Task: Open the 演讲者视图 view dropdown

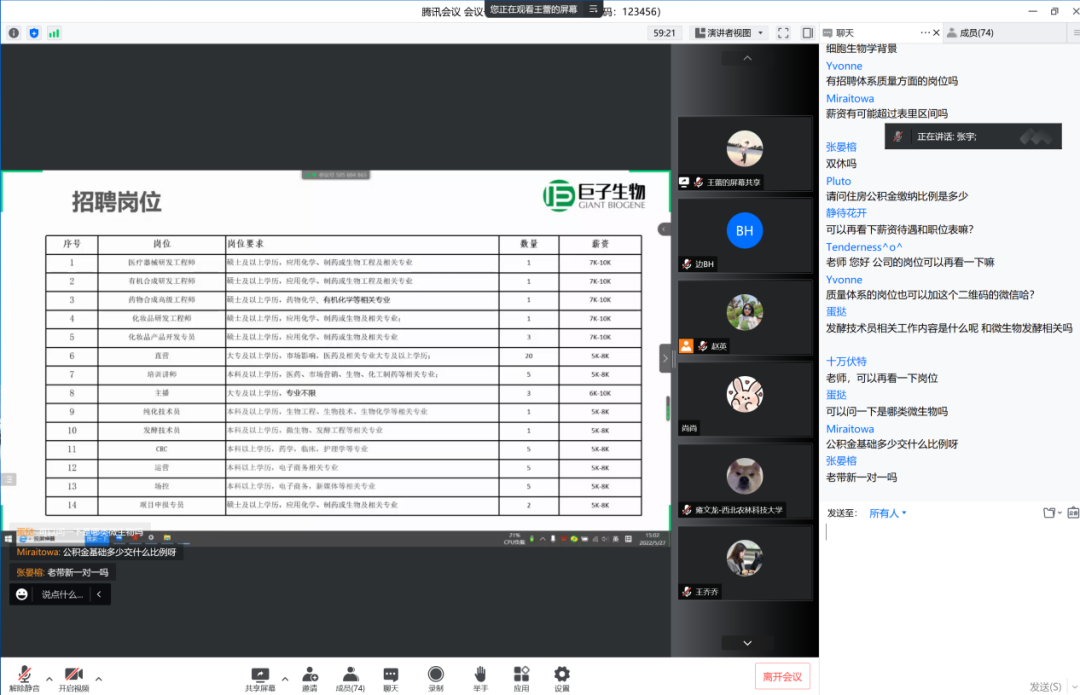Action: 729,33
